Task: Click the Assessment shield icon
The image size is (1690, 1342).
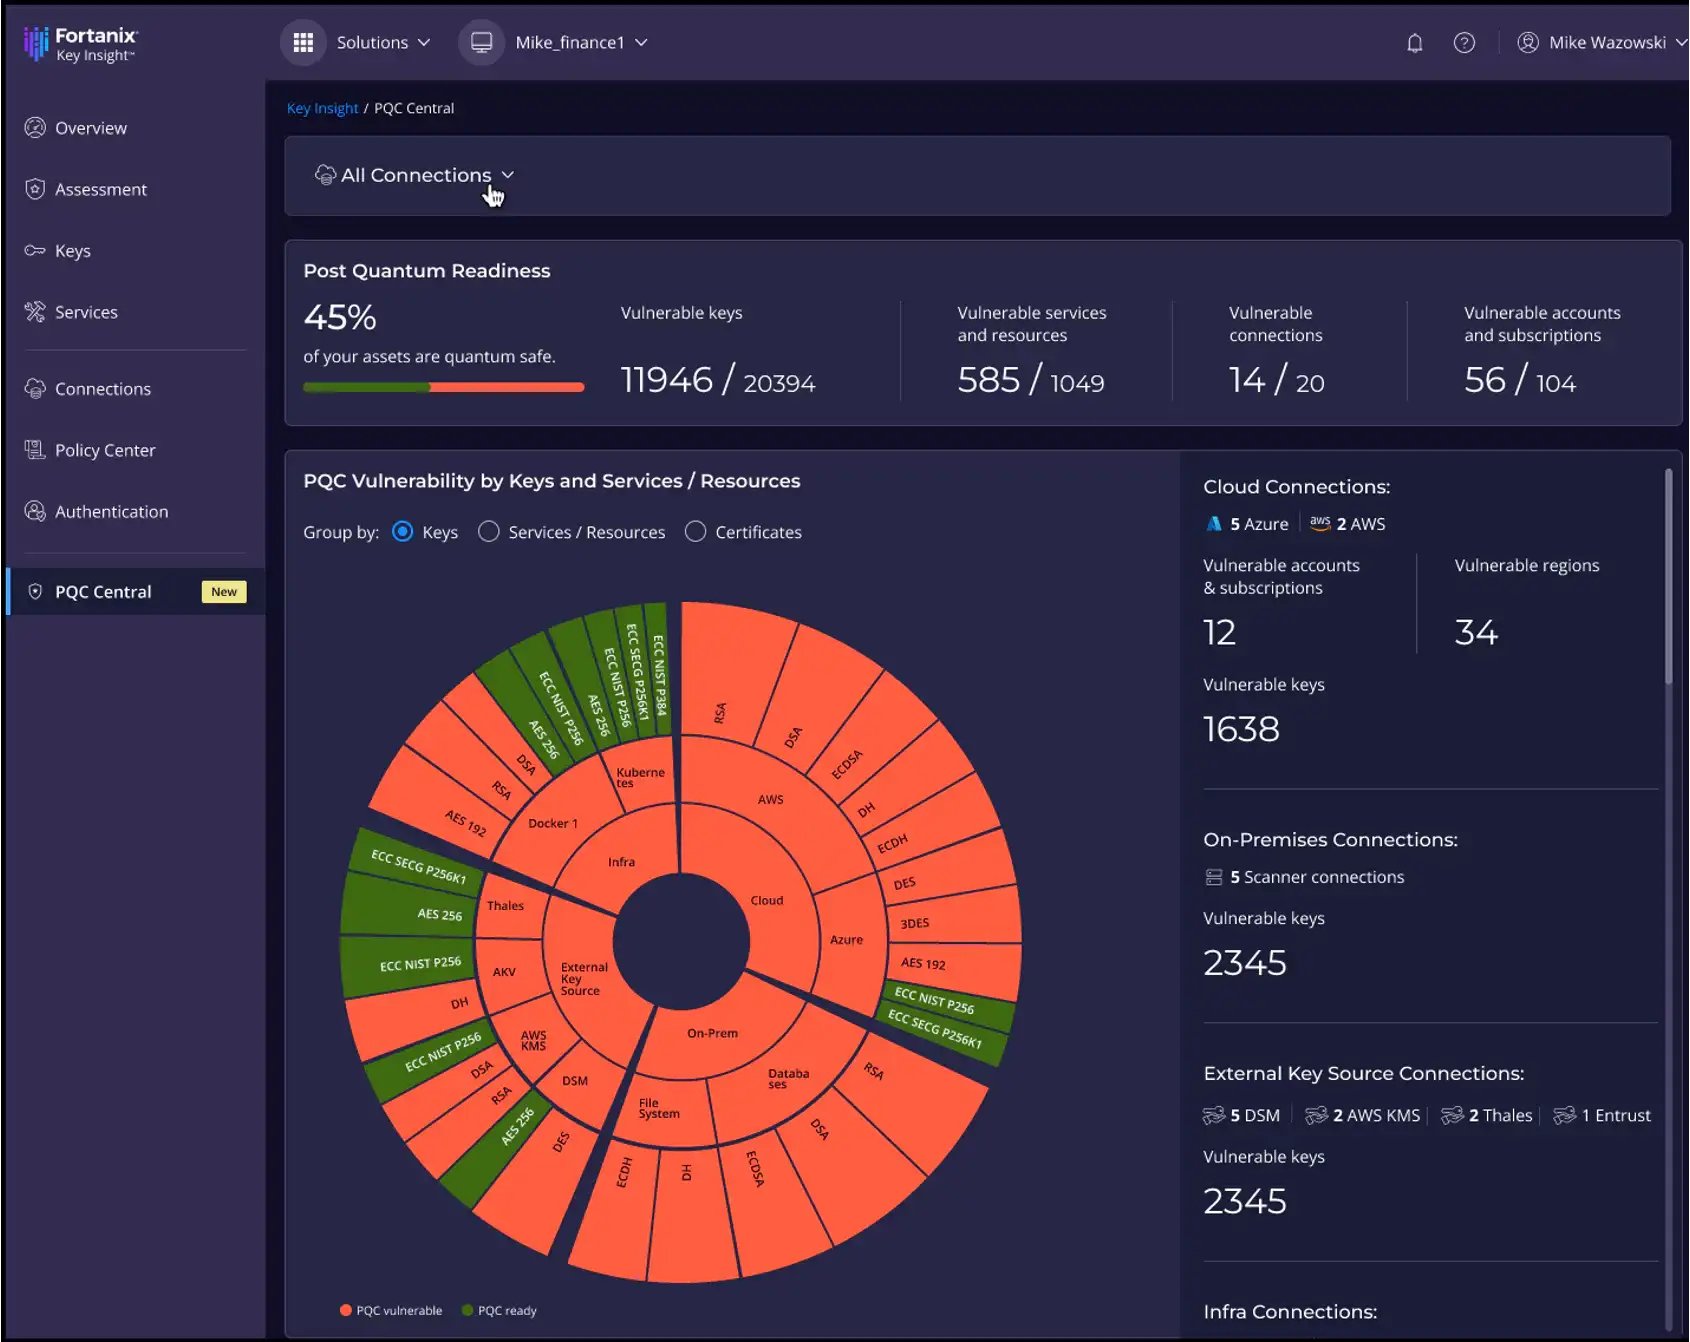Action: coord(35,189)
